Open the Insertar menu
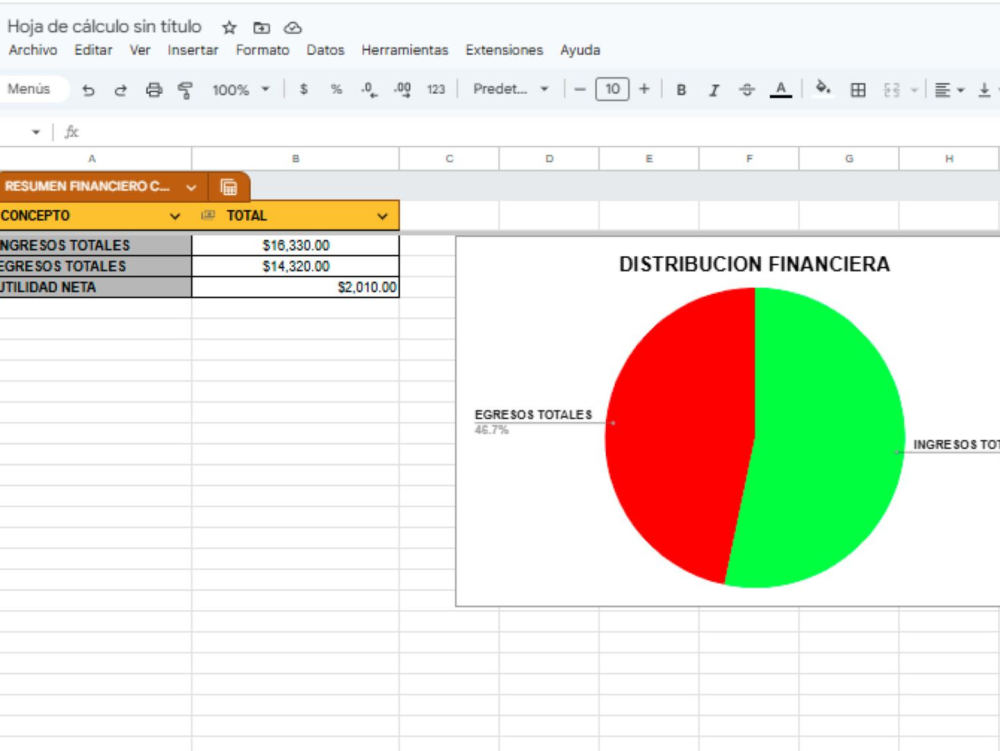 click(193, 50)
